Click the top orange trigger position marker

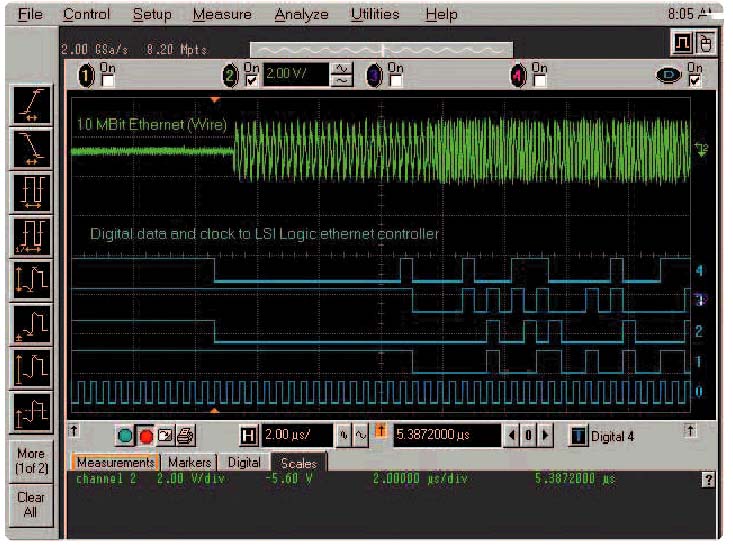point(215,100)
